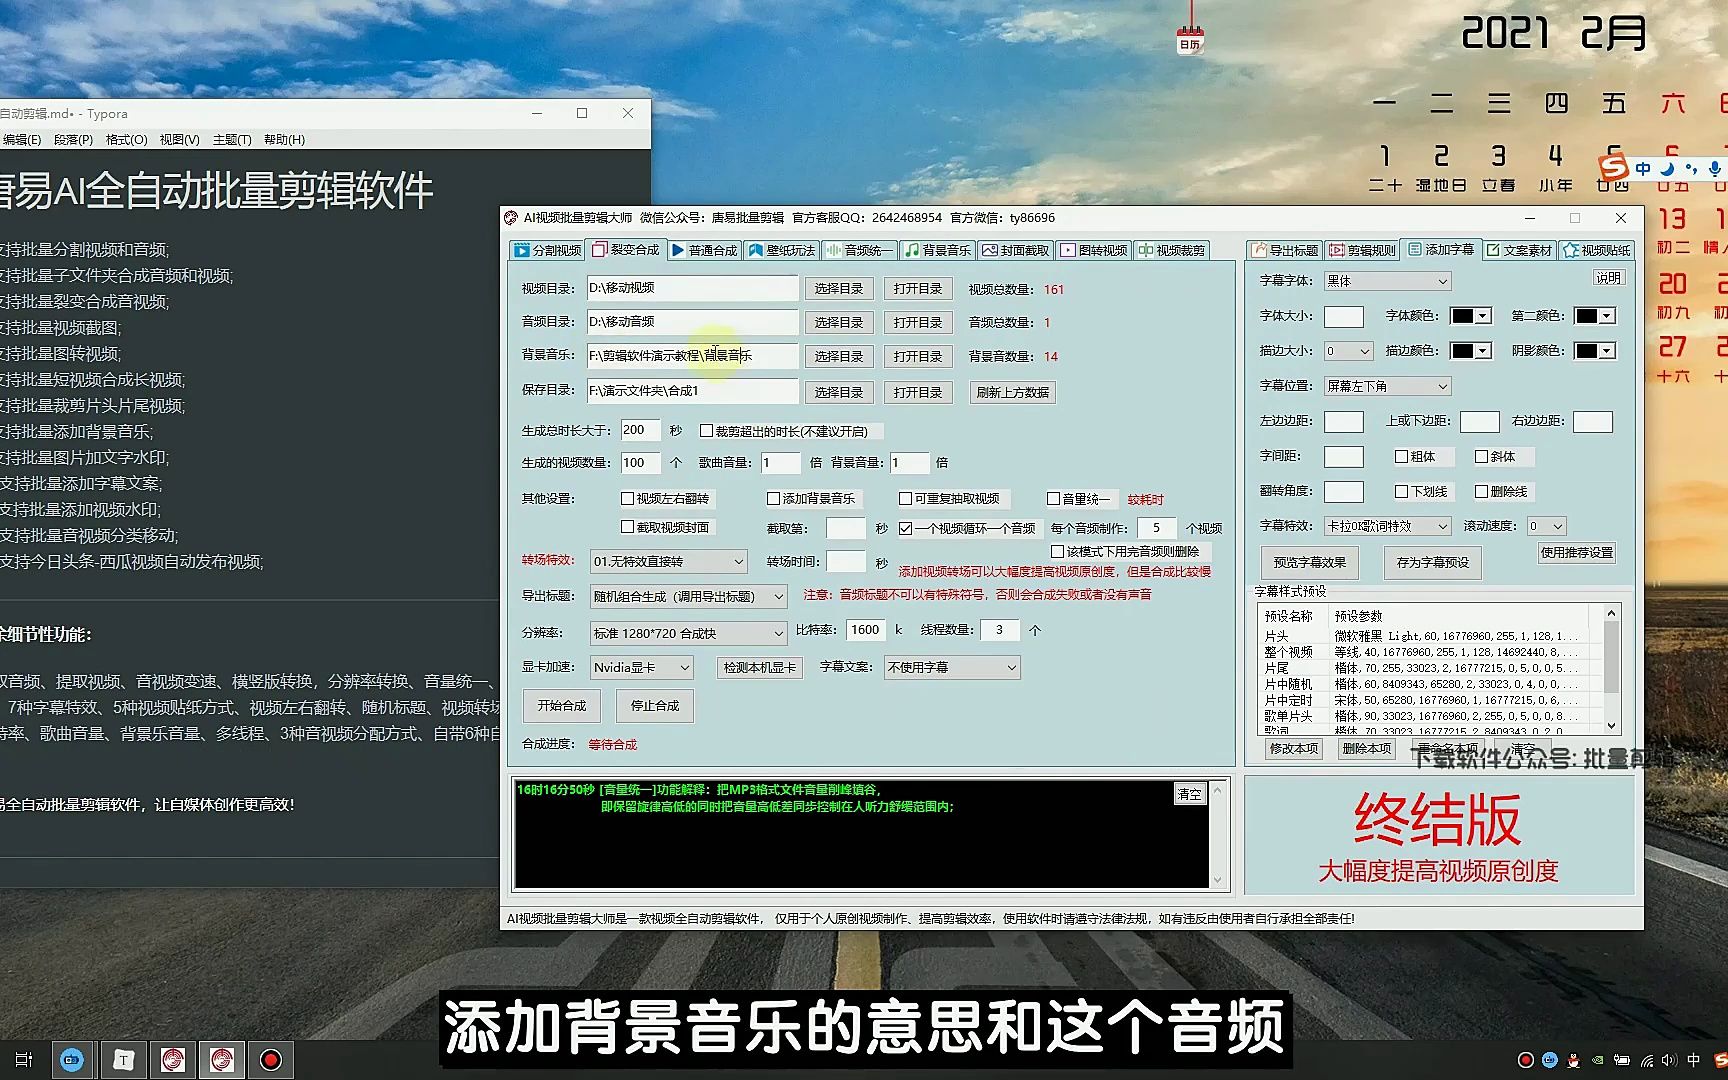Click the 开始合成 button
1728x1080 pixels.
point(560,705)
